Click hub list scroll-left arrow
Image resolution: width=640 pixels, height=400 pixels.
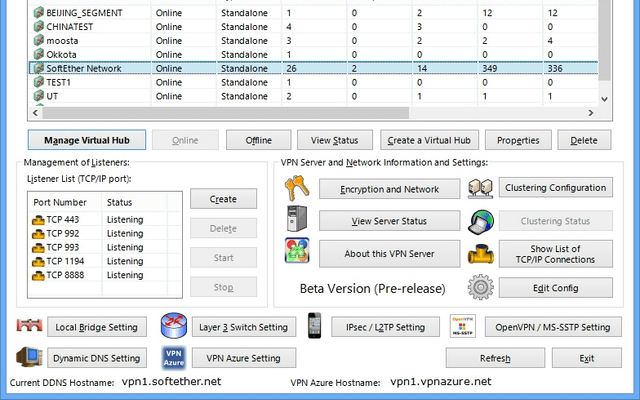click(x=35, y=113)
